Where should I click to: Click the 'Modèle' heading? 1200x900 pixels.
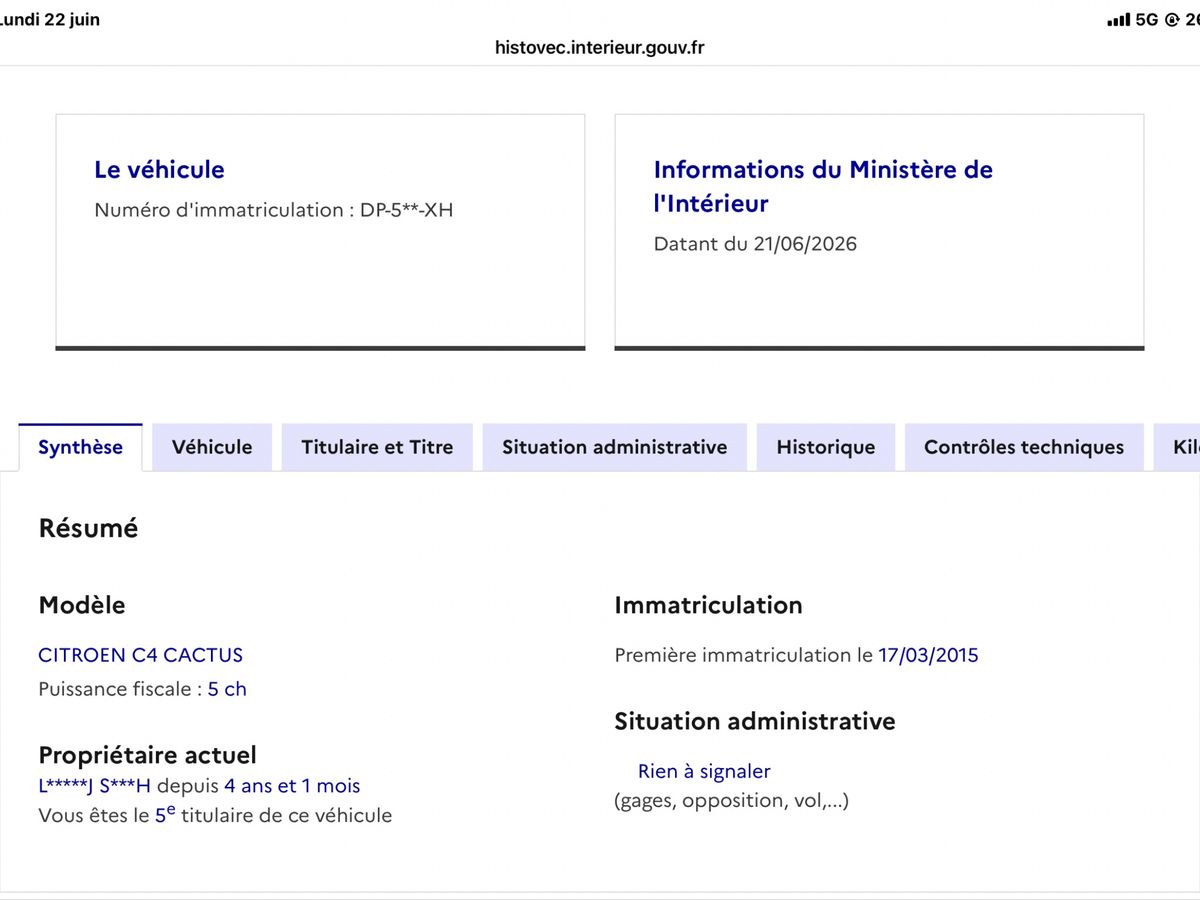(x=82, y=605)
